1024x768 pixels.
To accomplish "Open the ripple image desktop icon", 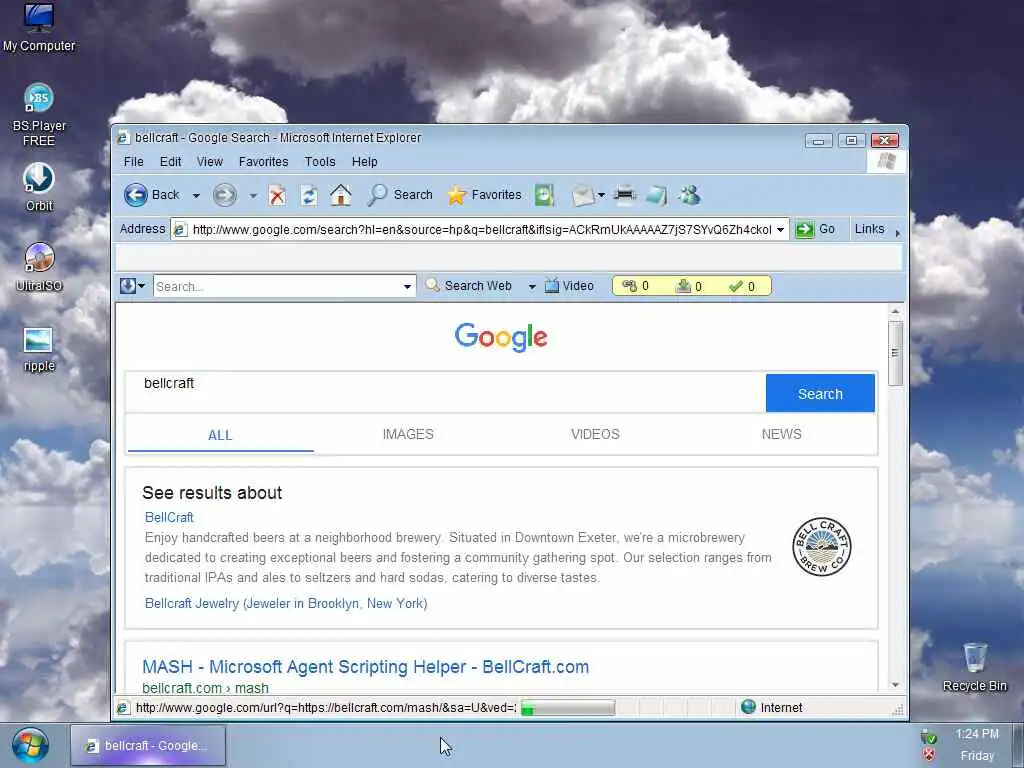I will pos(39,349).
